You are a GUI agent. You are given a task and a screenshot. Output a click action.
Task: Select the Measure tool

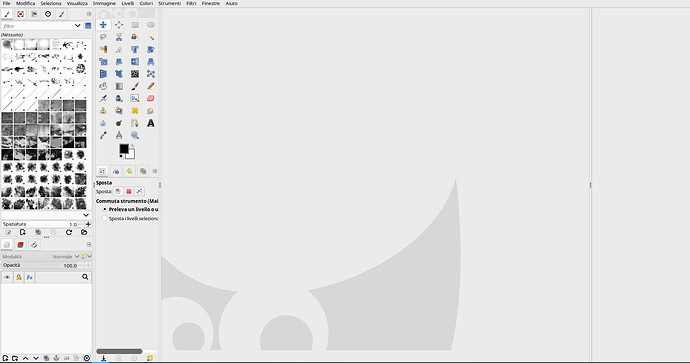point(119,136)
